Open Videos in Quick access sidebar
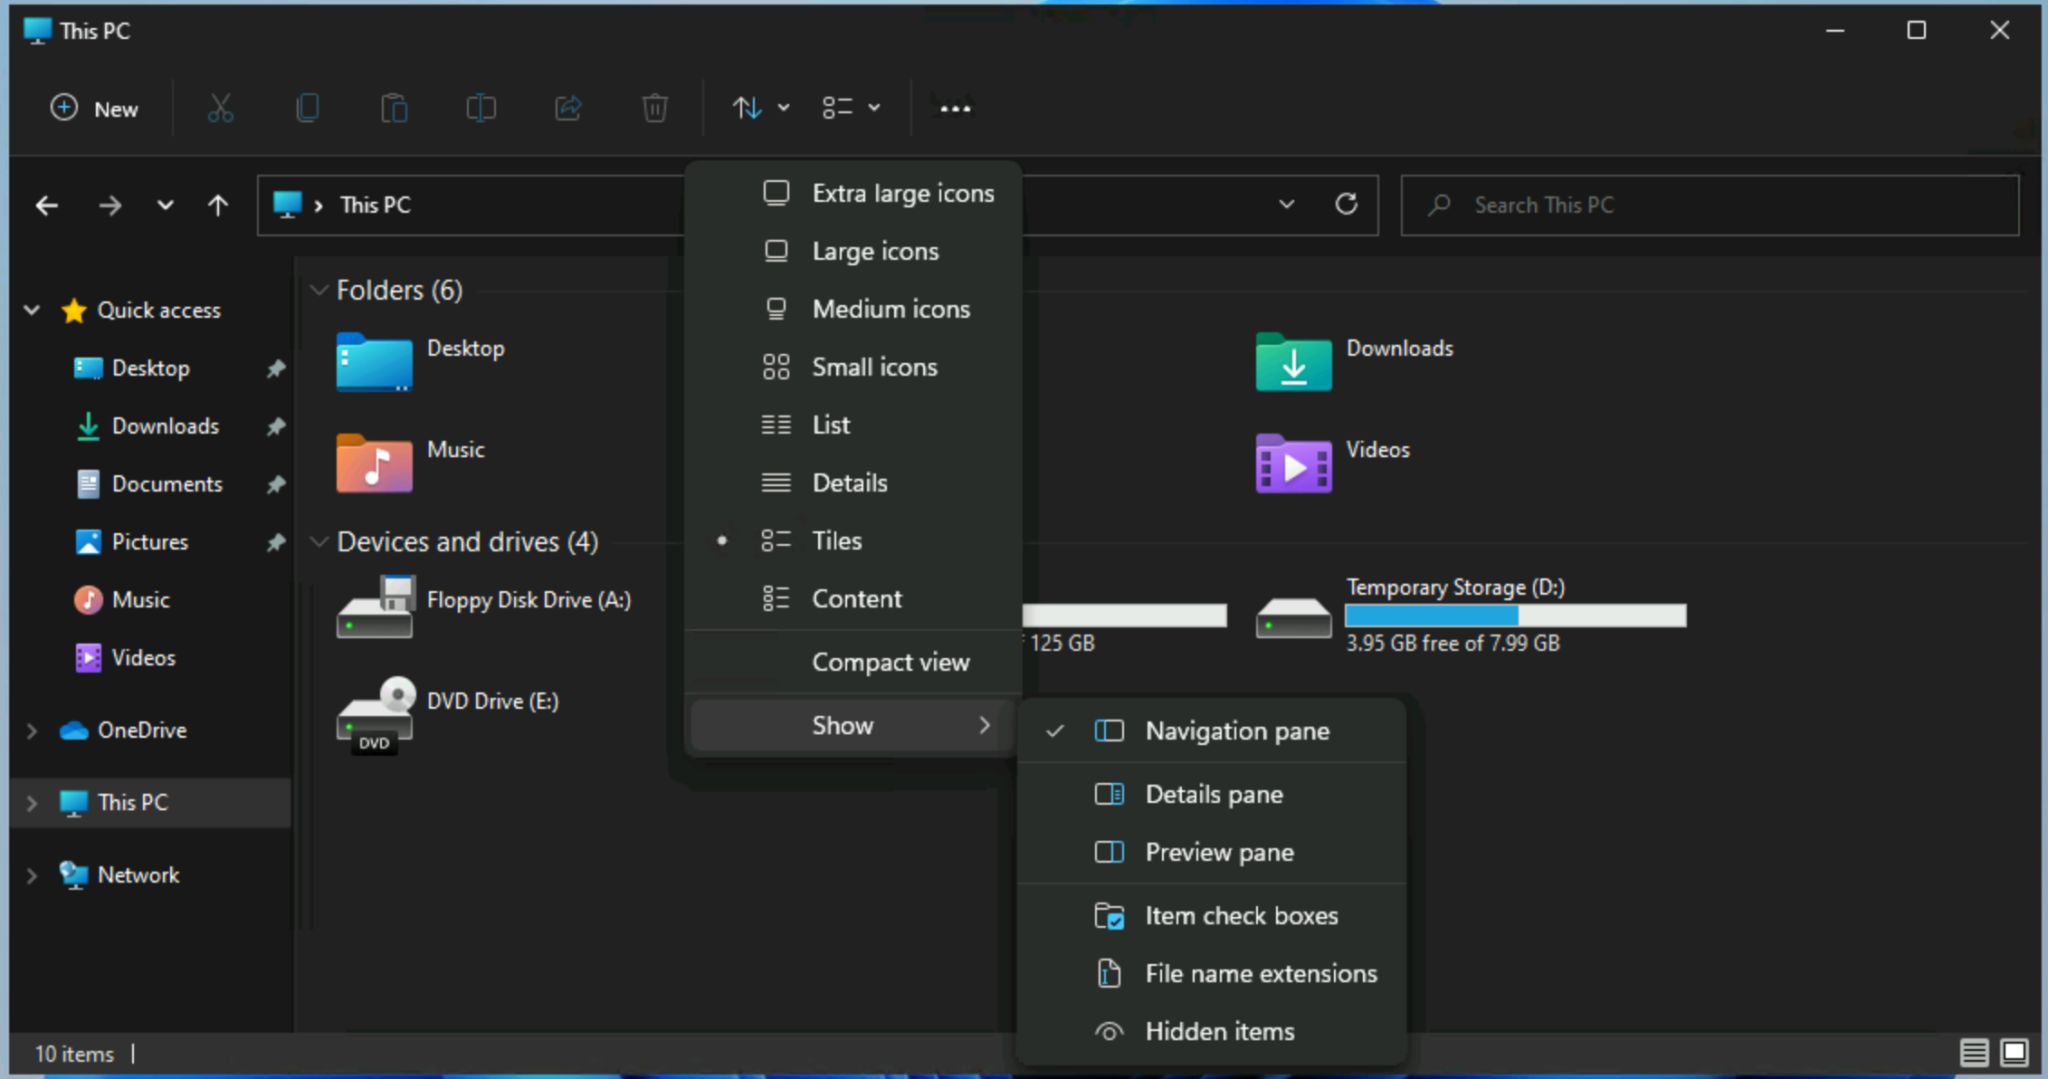This screenshot has height=1079, width=2048. coord(143,658)
